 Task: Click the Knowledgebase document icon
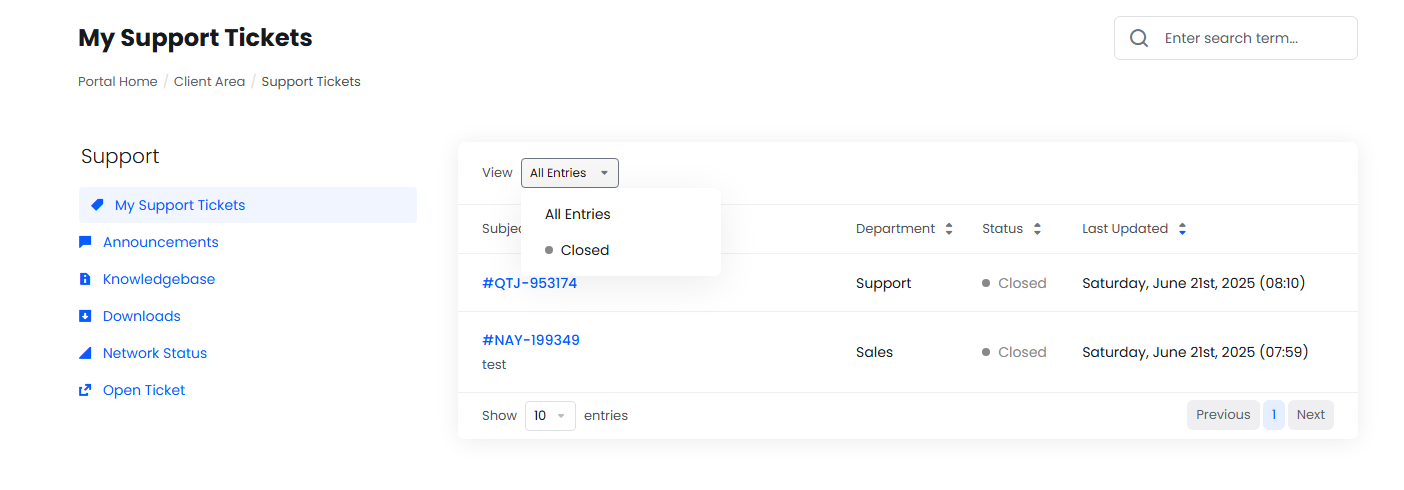coord(85,279)
